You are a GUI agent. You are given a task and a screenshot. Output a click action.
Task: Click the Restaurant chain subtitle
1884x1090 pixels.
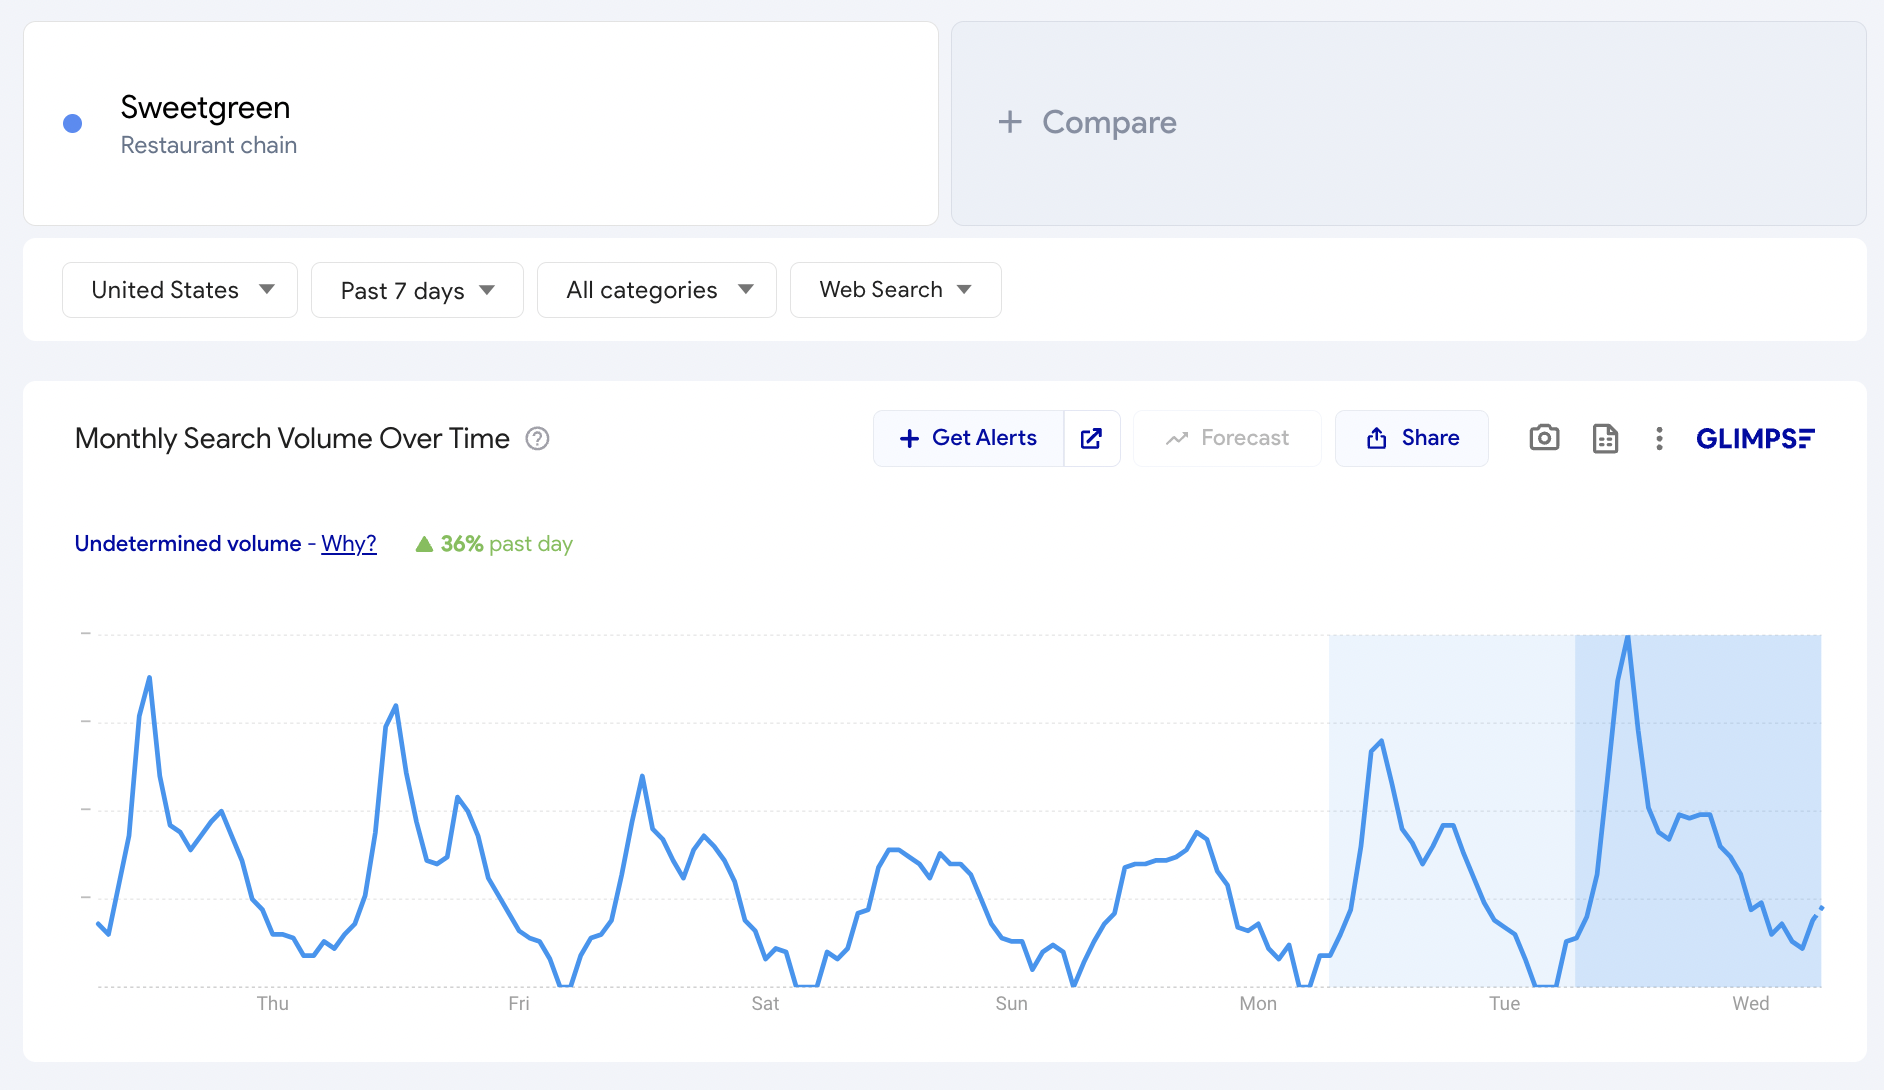[x=209, y=145]
